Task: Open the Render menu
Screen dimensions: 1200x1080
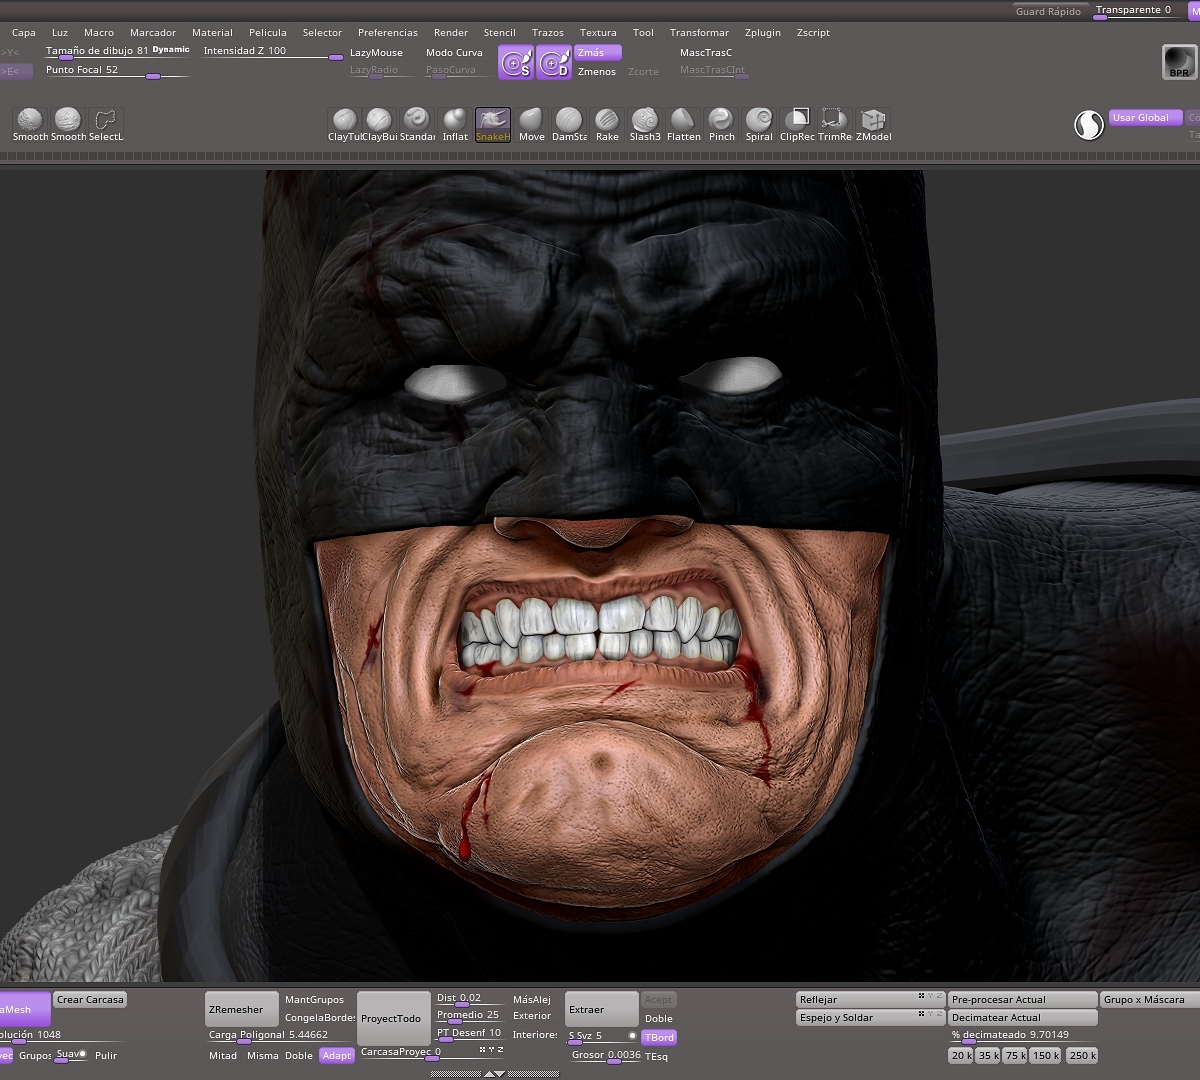Action: click(451, 33)
